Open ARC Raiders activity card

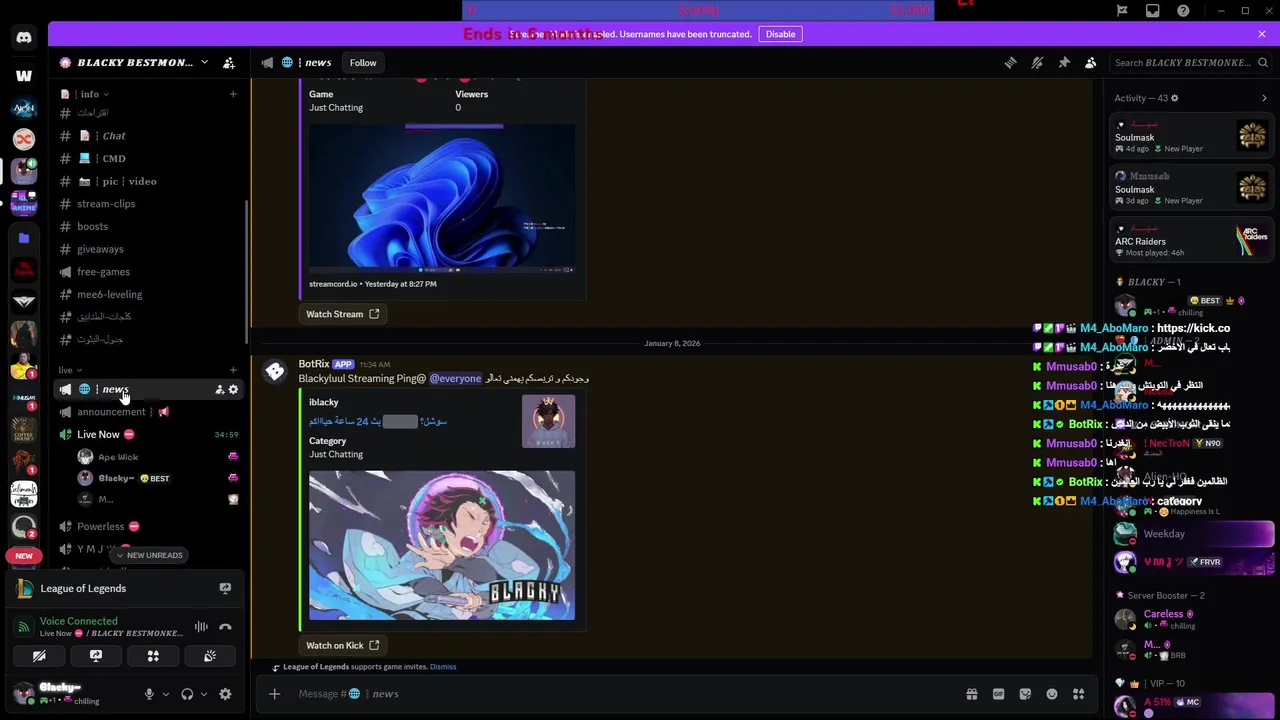pyautogui.click(x=1193, y=240)
